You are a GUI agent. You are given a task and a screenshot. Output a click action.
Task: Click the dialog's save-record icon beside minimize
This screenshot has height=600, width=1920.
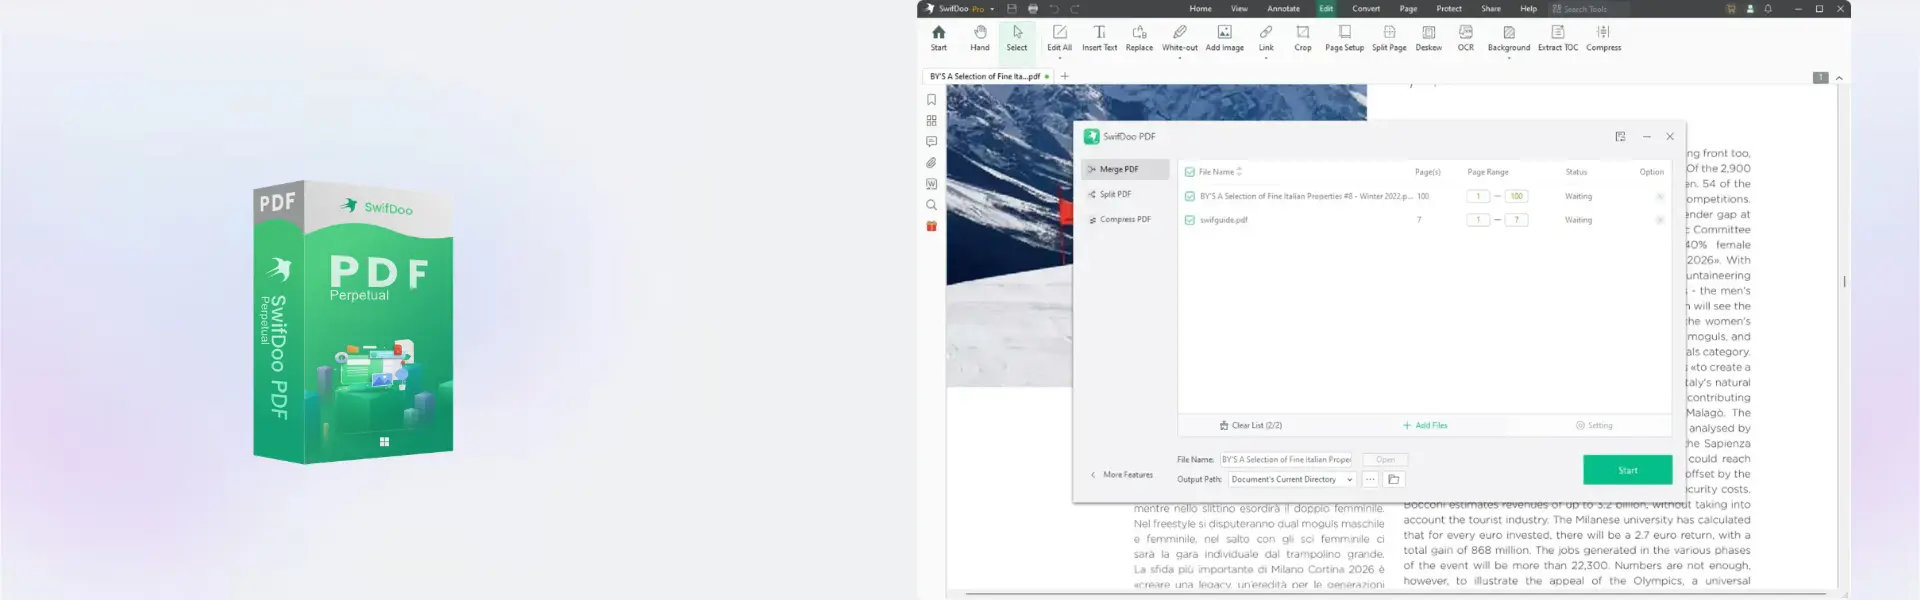pyautogui.click(x=1620, y=137)
